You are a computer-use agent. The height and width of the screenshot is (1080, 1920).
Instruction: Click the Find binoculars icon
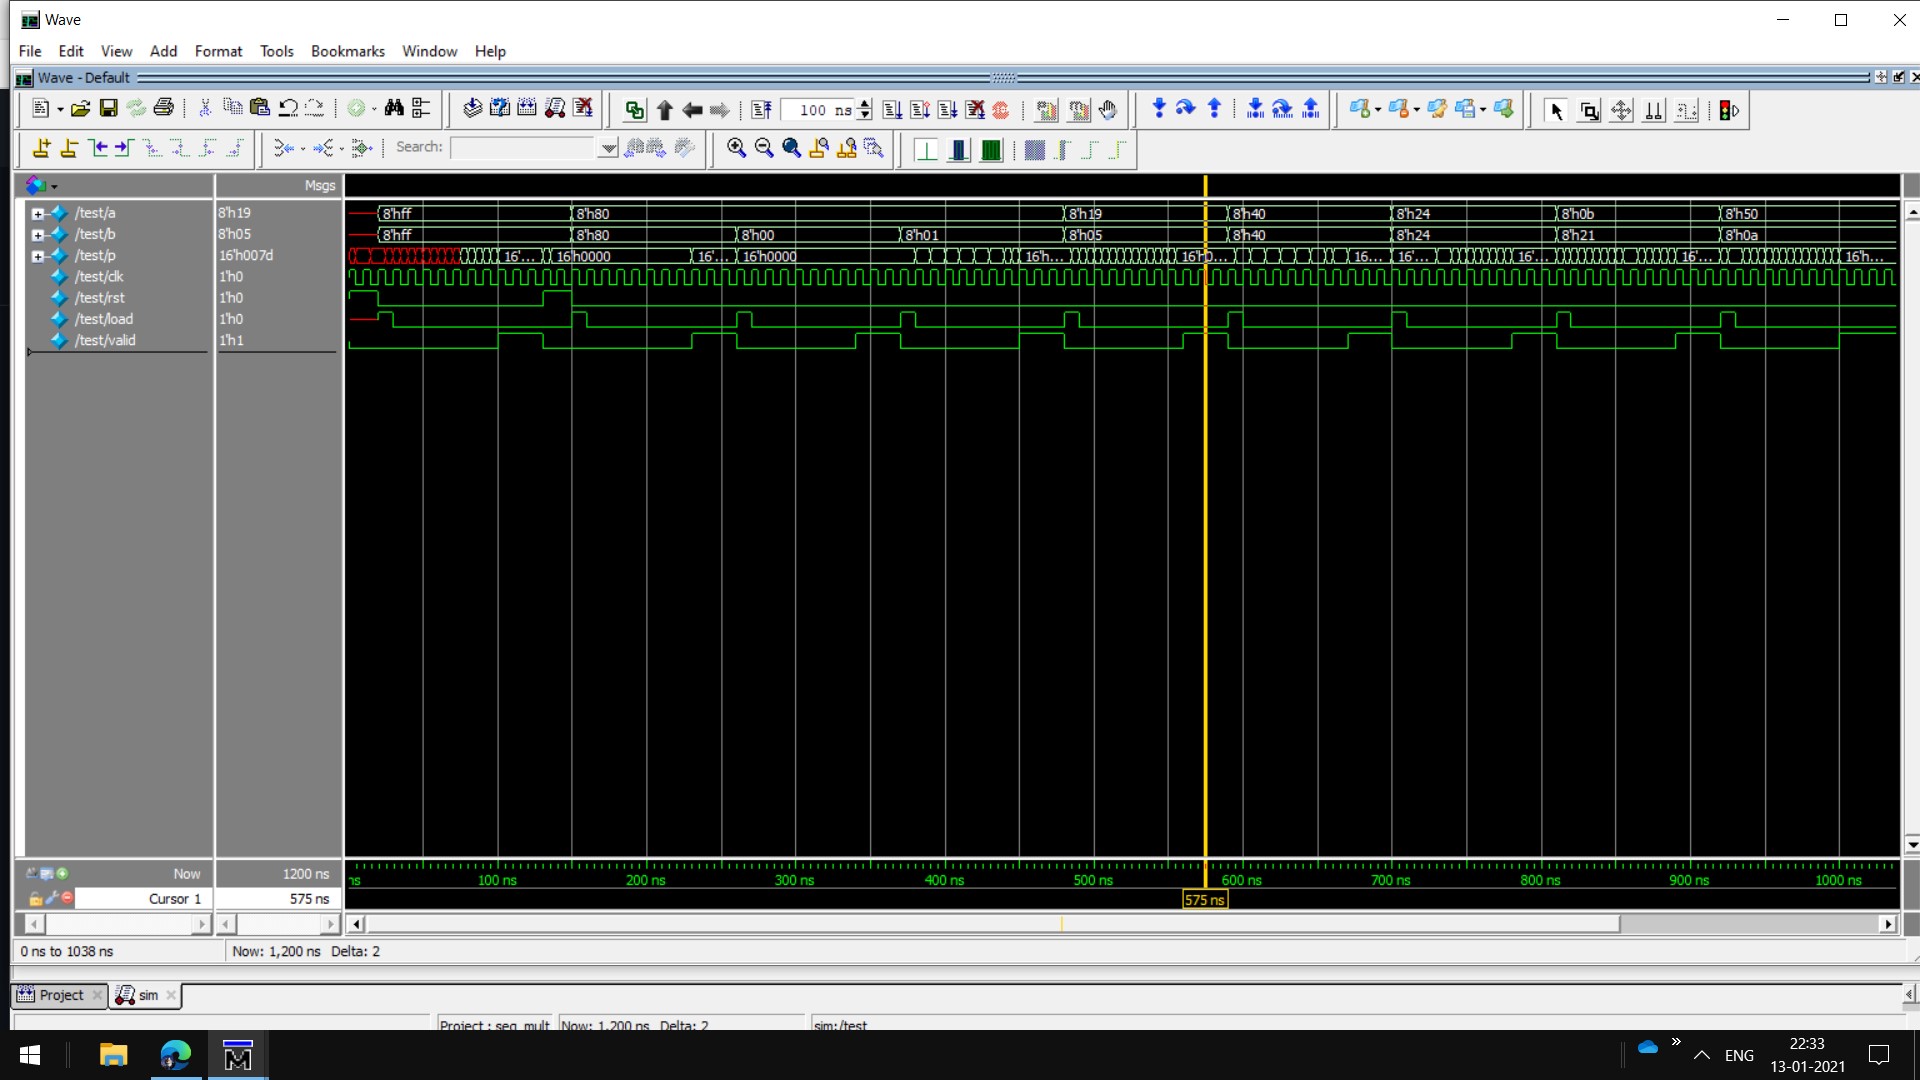point(394,109)
